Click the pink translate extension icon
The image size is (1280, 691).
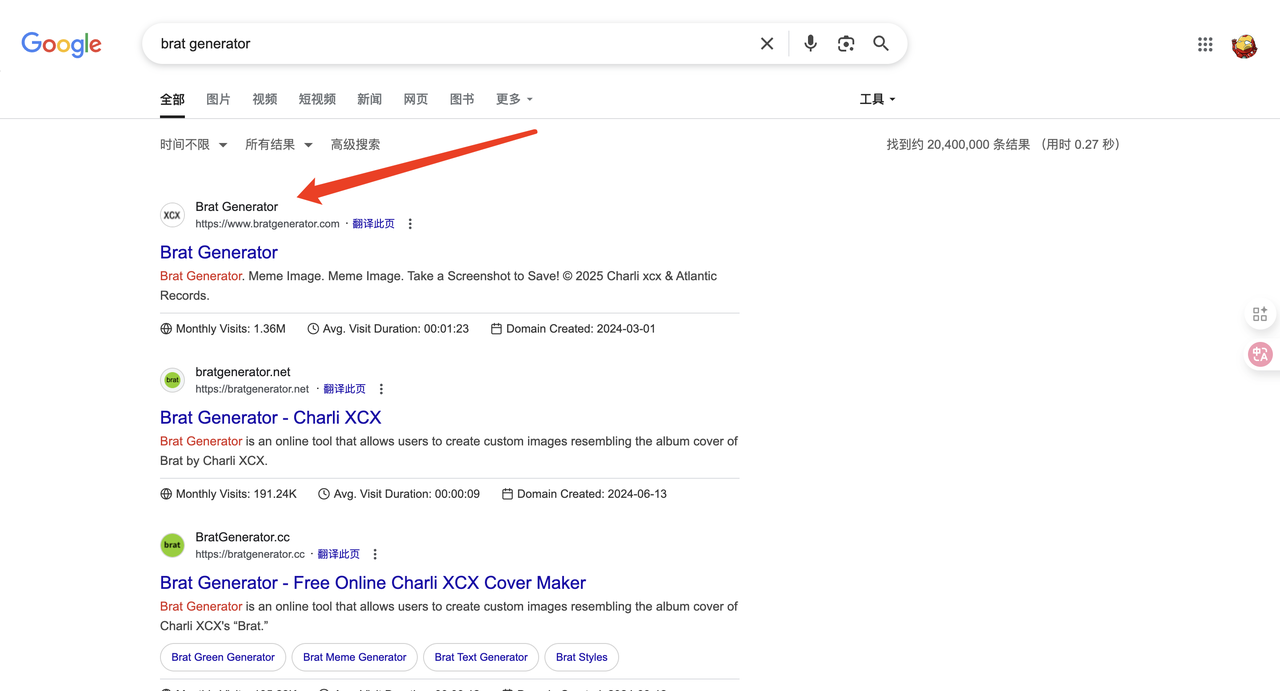click(x=1260, y=354)
